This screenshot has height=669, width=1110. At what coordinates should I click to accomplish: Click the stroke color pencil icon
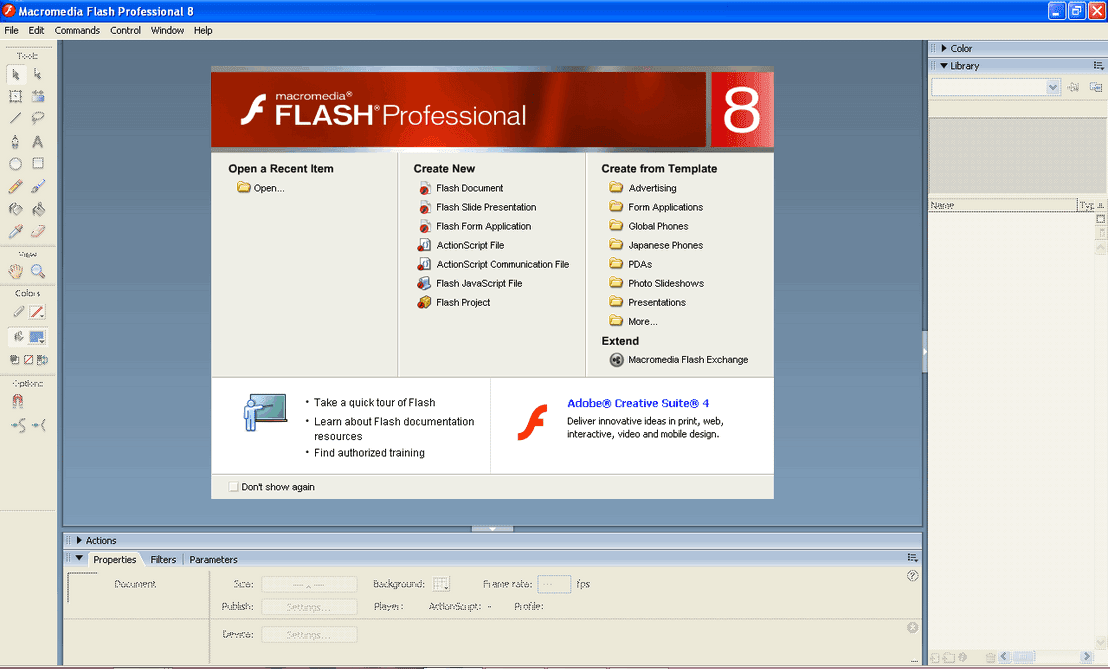tap(18, 311)
